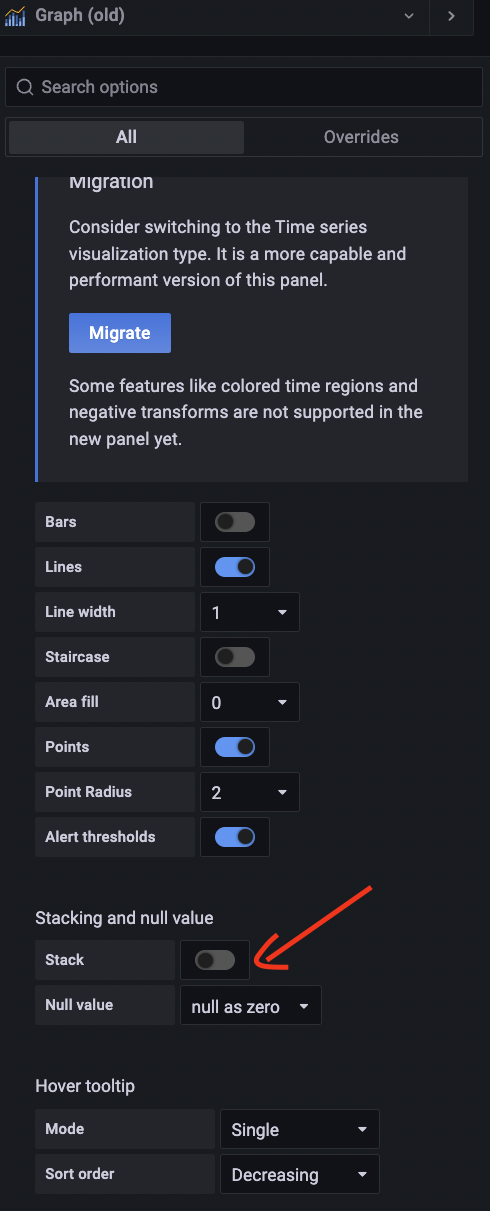Click the search magnifier icon

(26, 87)
